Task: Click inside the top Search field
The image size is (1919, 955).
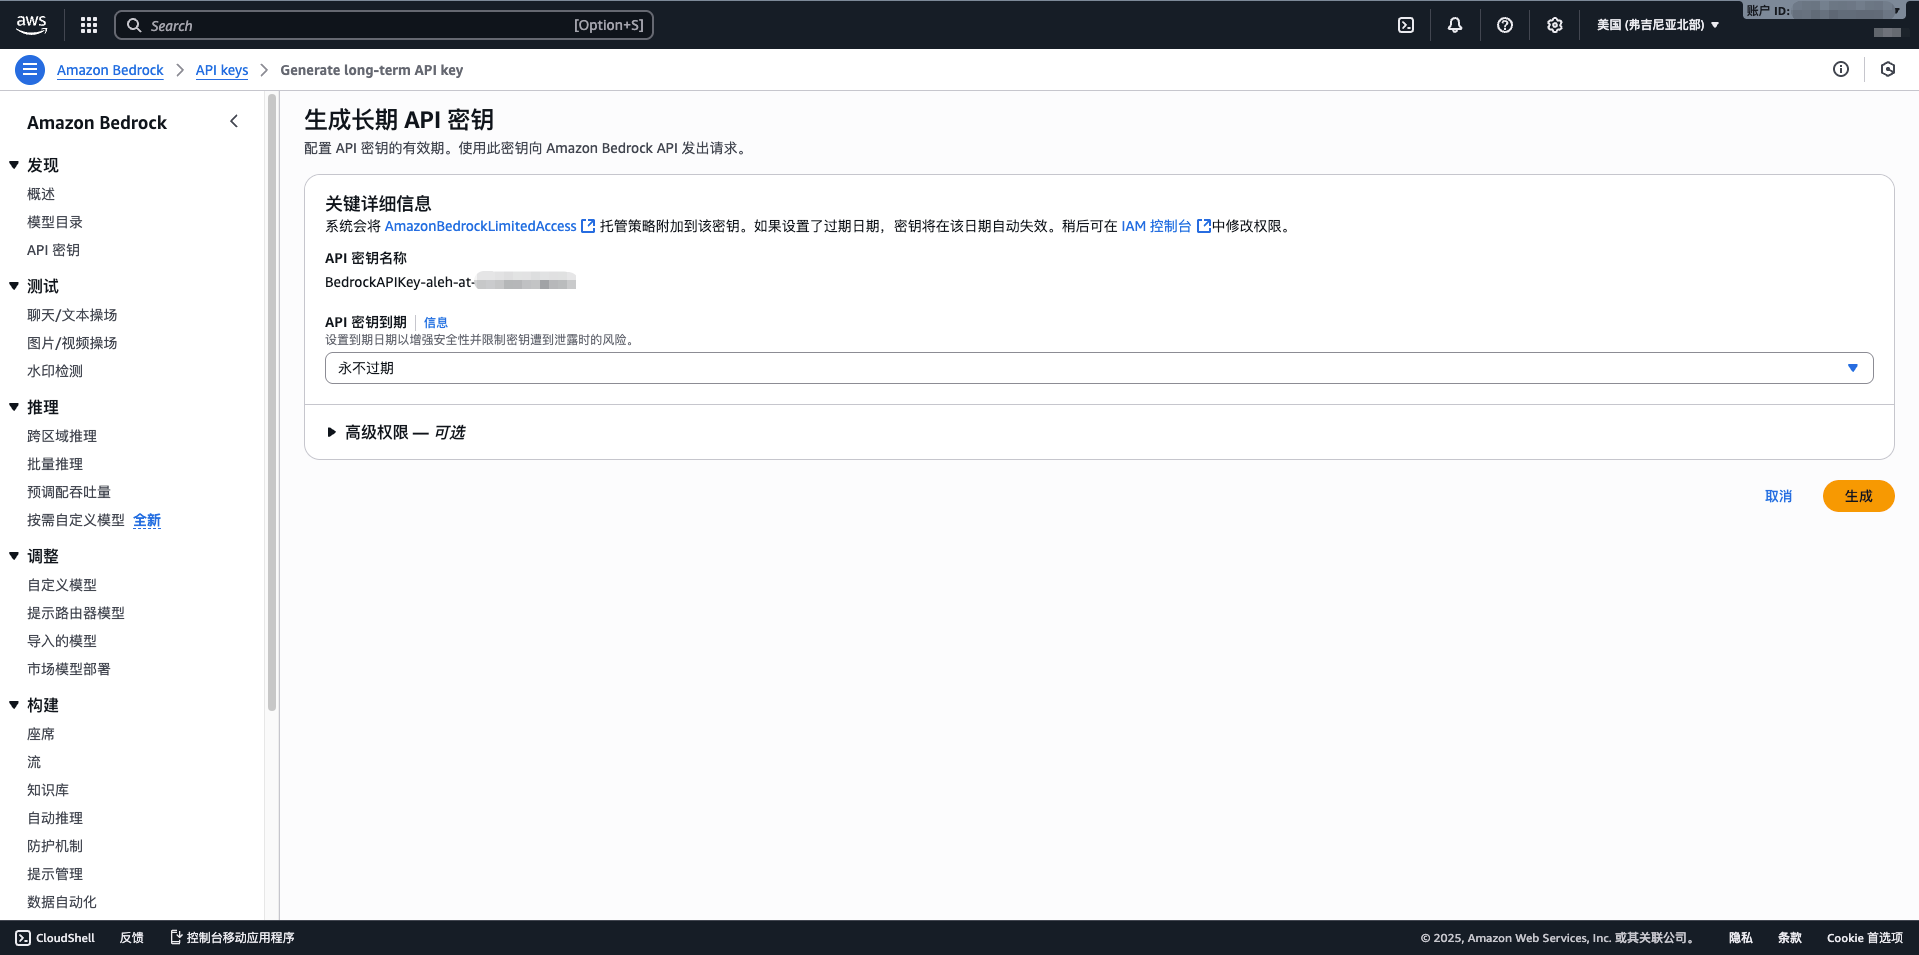Action: pos(384,24)
